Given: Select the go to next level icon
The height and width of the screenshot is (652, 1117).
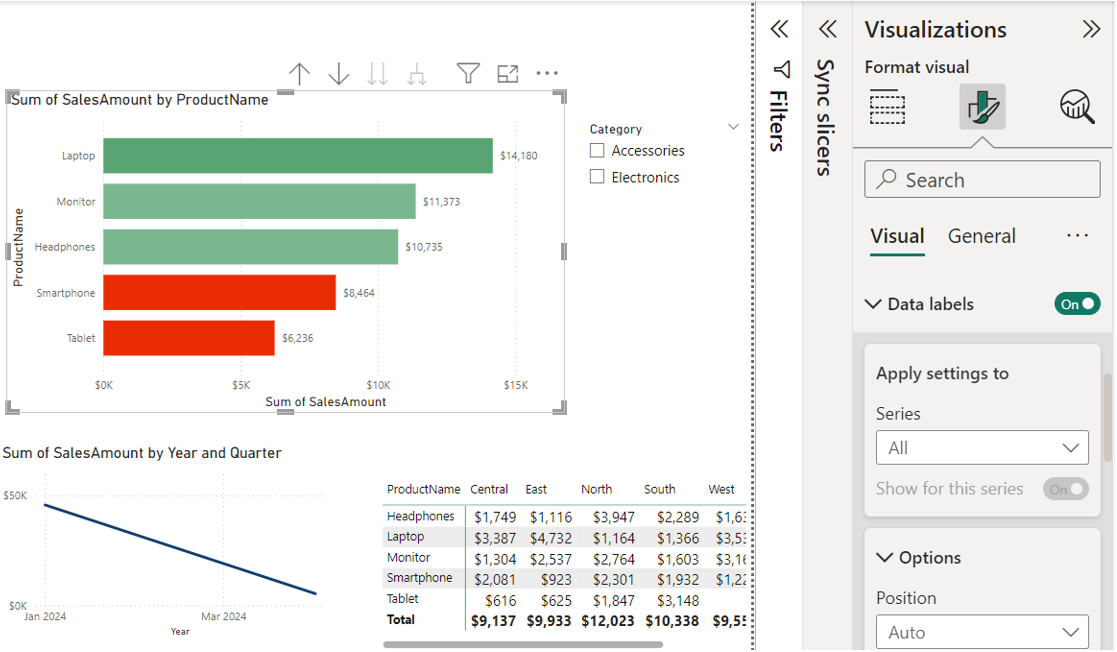Looking at the screenshot, I should 378,73.
